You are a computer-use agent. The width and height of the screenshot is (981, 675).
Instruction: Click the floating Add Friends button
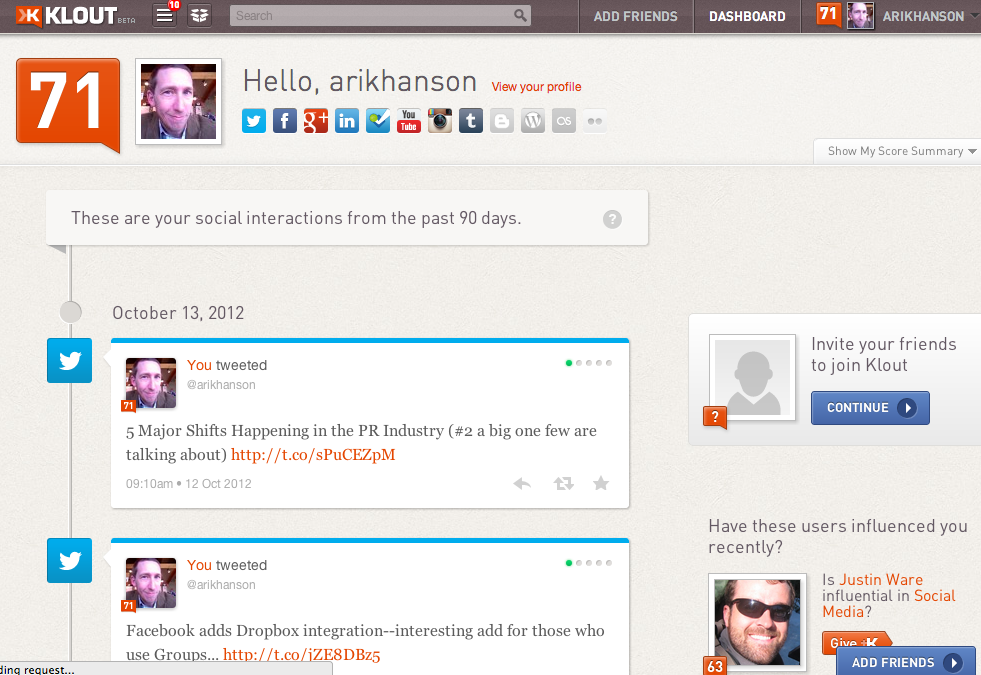[x=905, y=662]
